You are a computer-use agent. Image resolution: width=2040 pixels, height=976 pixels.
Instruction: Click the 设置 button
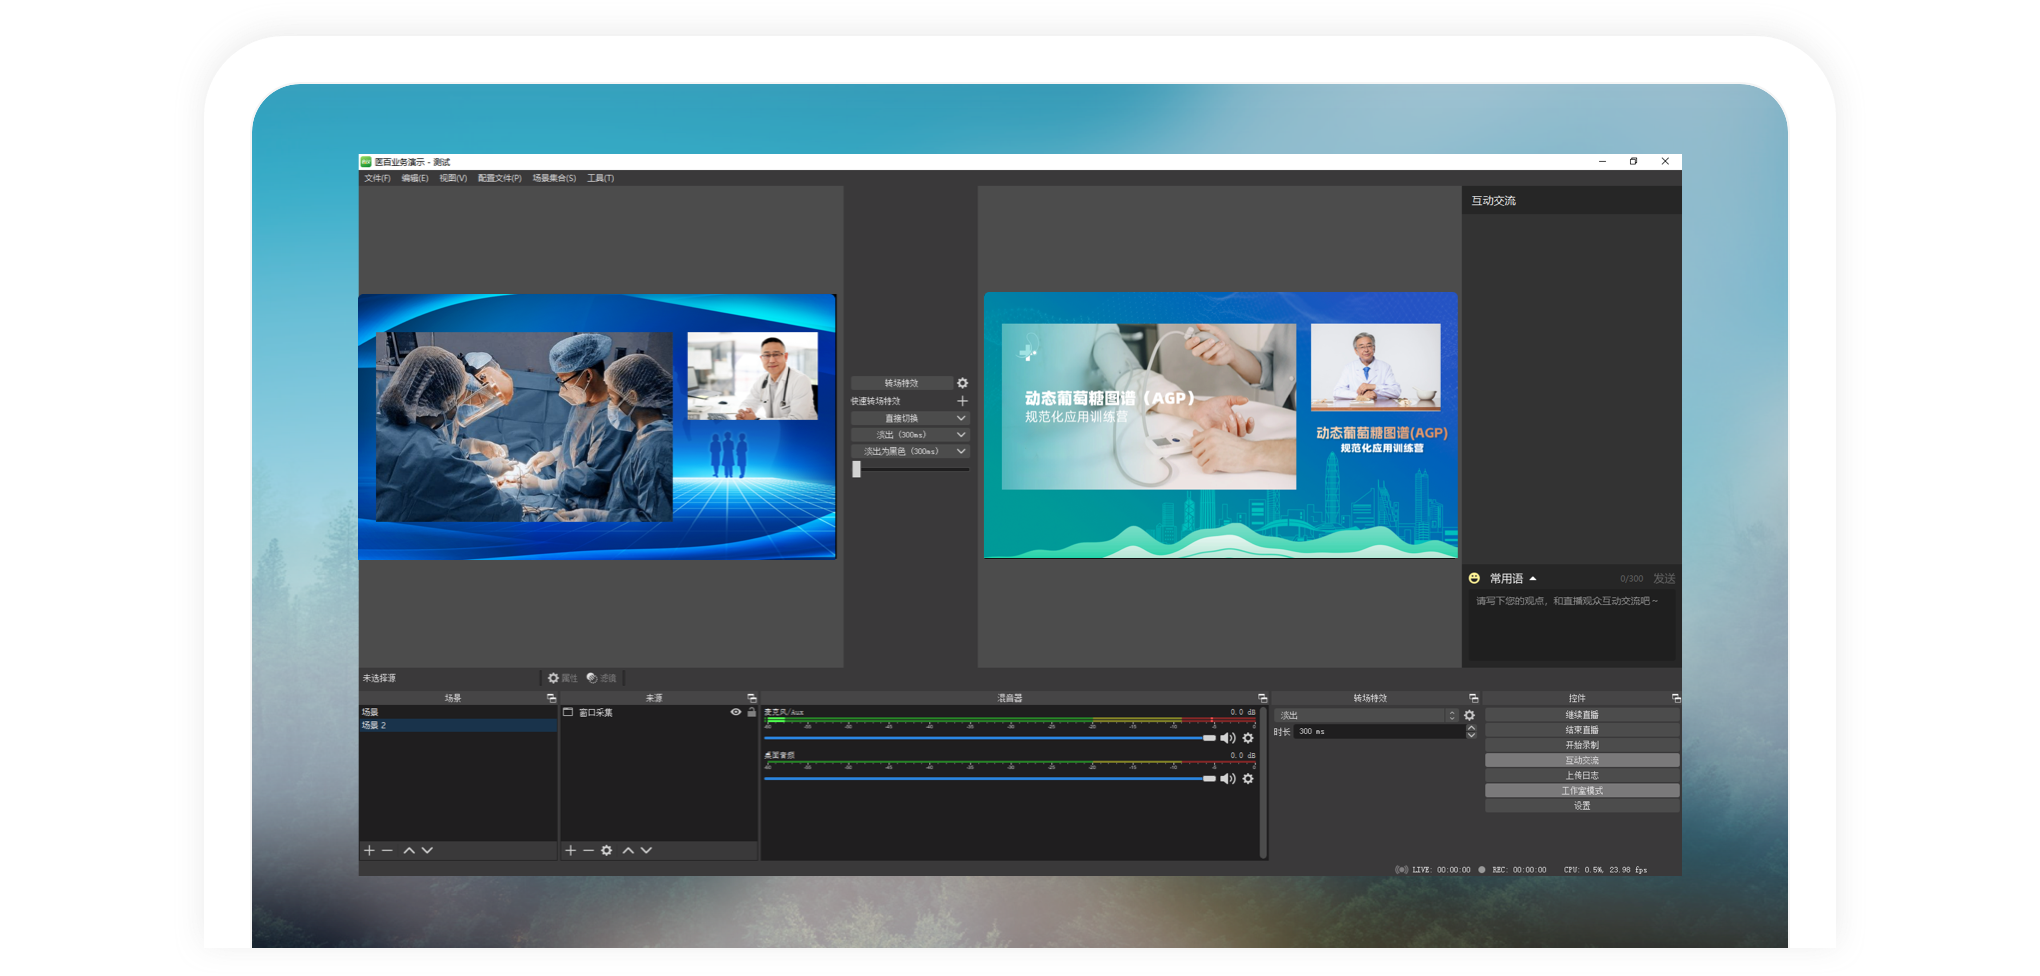tap(1582, 805)
